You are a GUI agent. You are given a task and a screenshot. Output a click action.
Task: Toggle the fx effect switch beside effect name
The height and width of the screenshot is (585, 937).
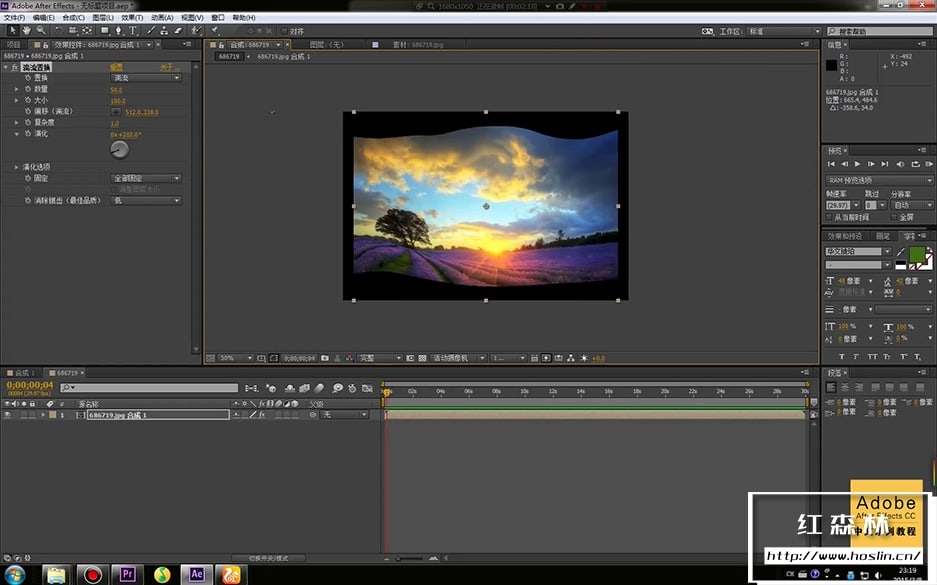tap(14, 68)
